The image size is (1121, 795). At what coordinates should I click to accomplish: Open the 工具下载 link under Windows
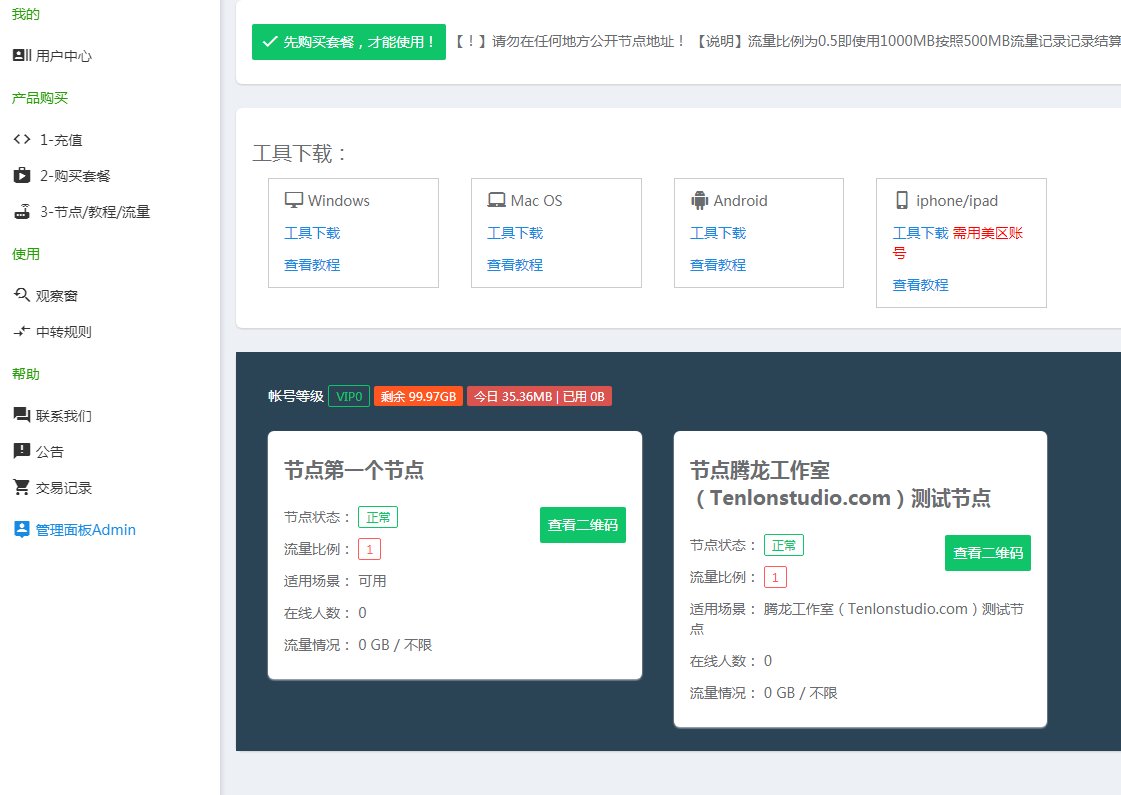[312, 231]
